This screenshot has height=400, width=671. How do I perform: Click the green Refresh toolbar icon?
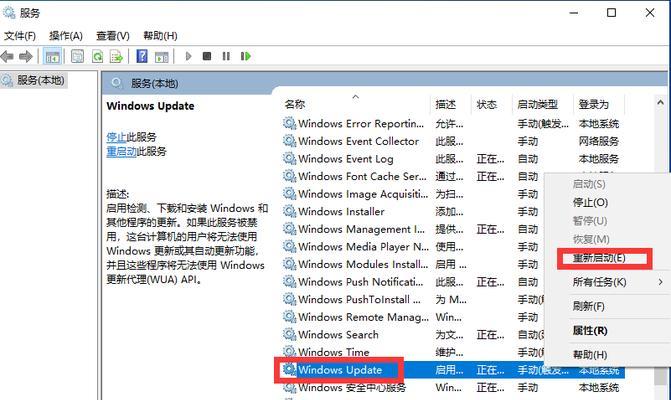click(x=98, y=56)
